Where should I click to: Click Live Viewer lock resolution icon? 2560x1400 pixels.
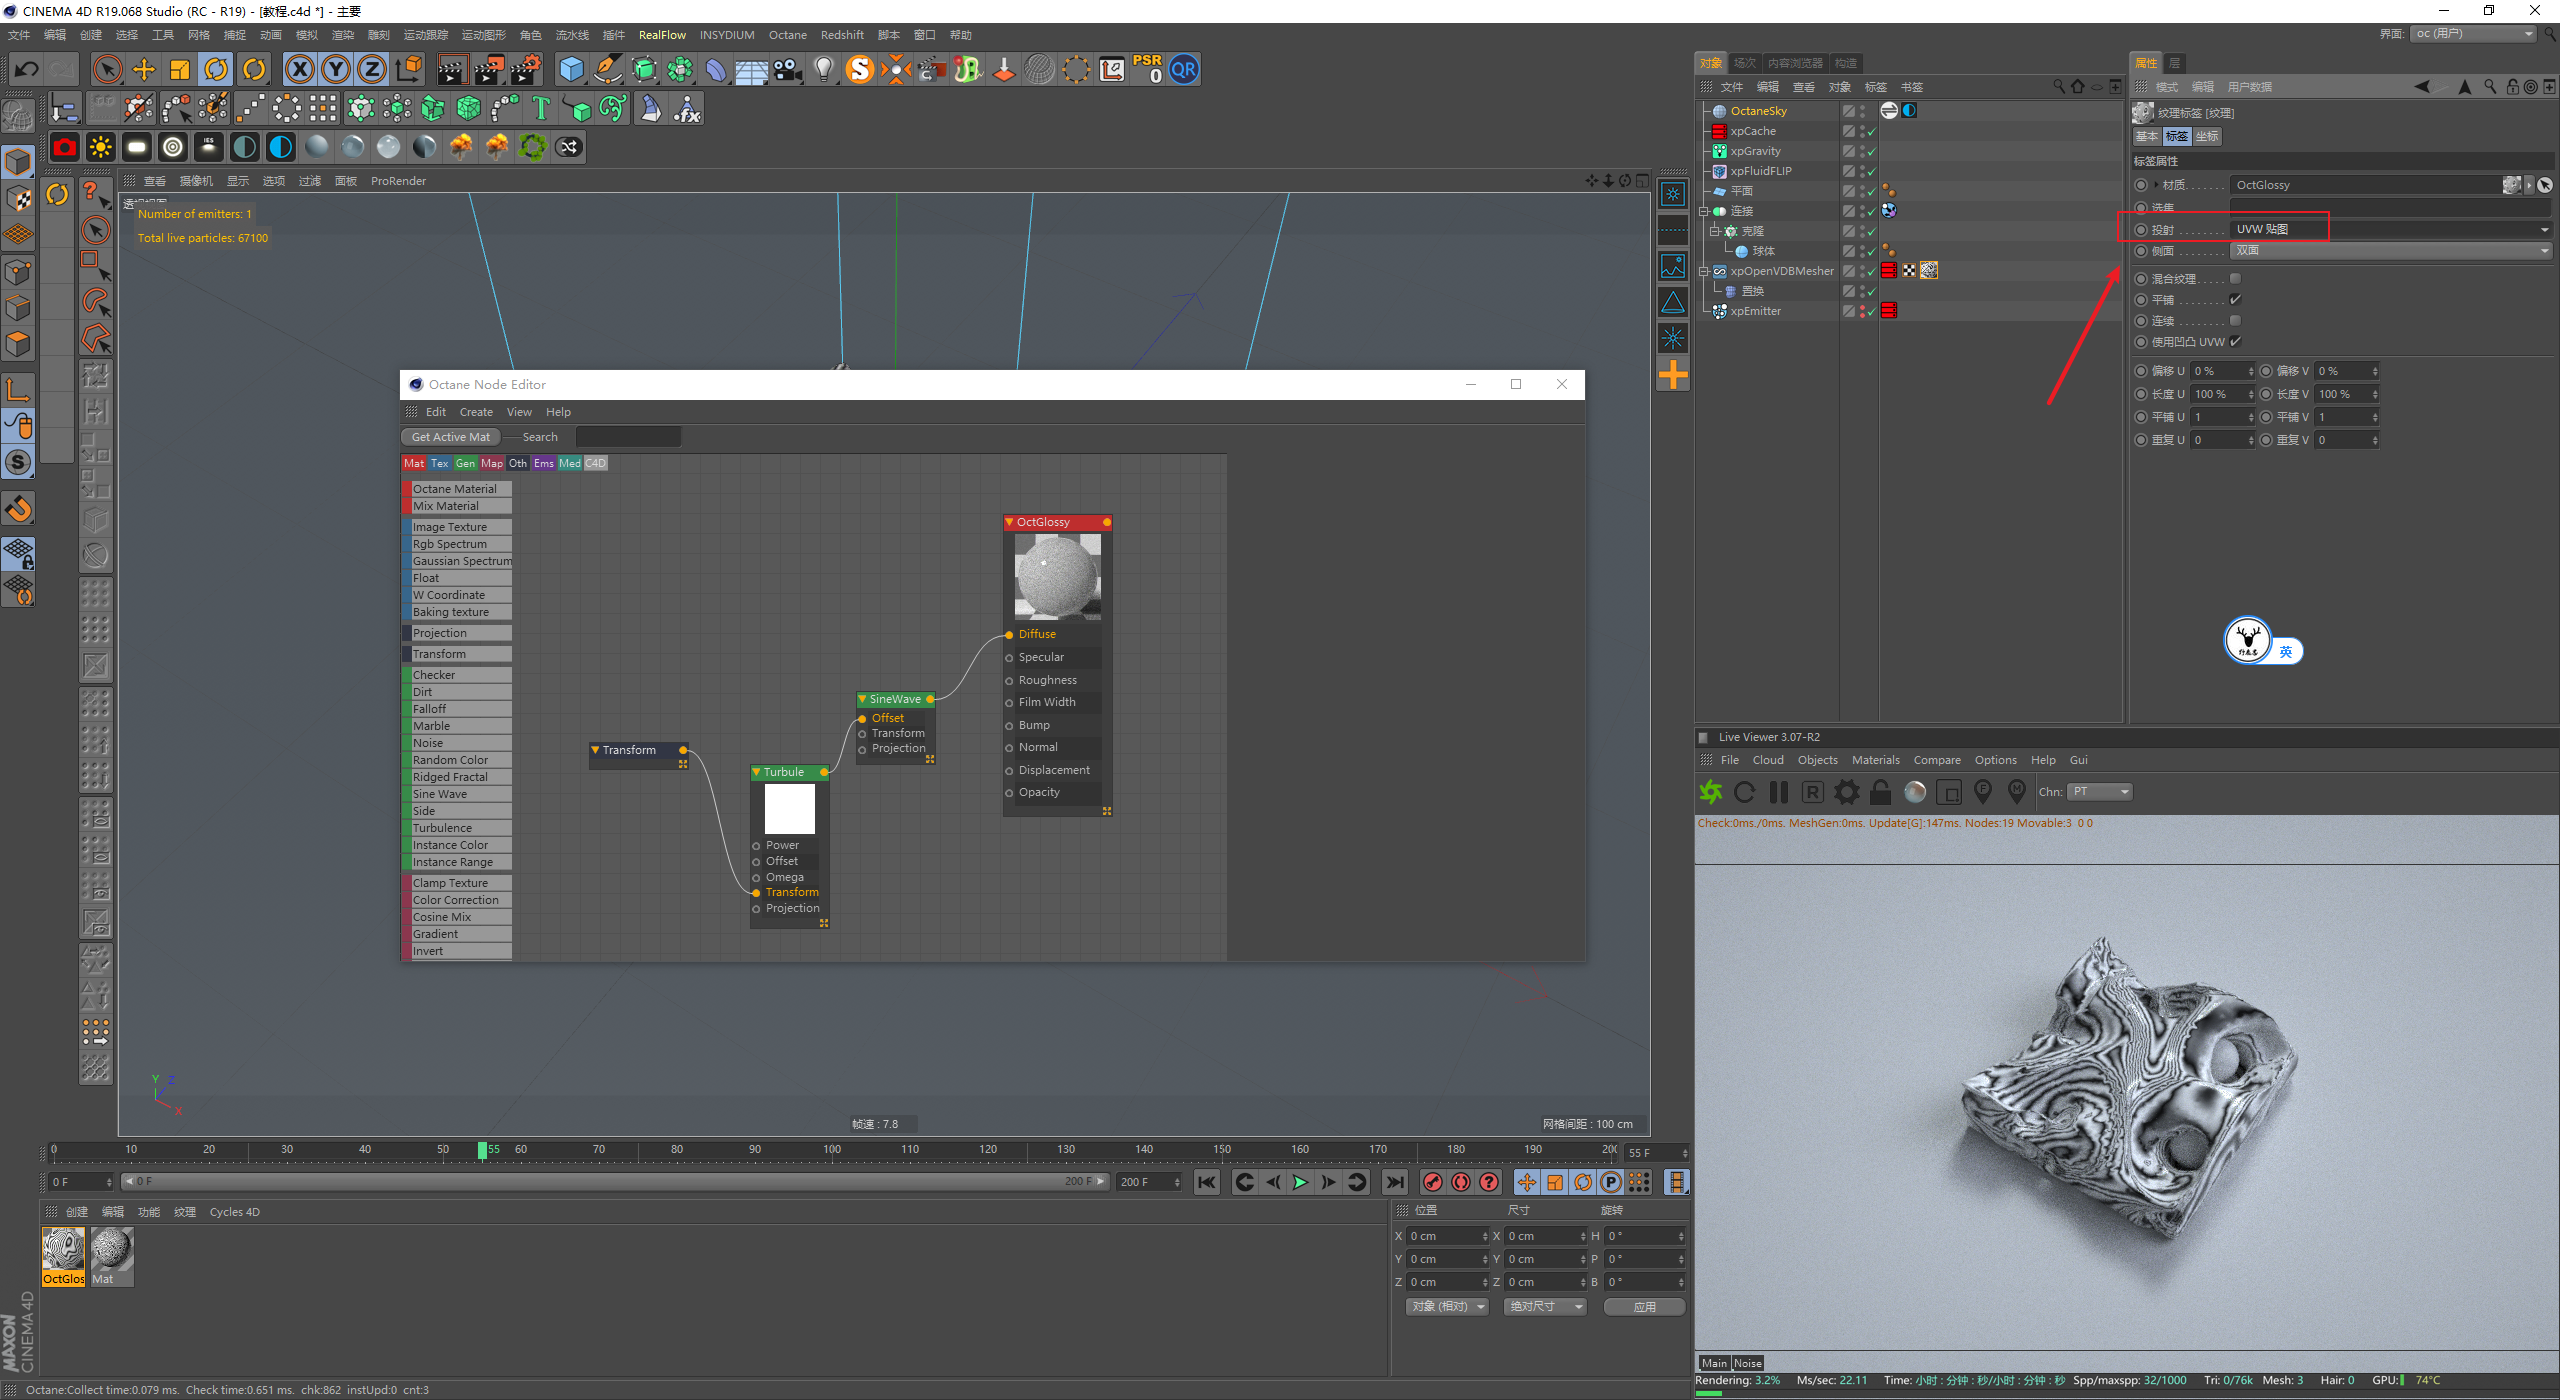coord(1881,792)
